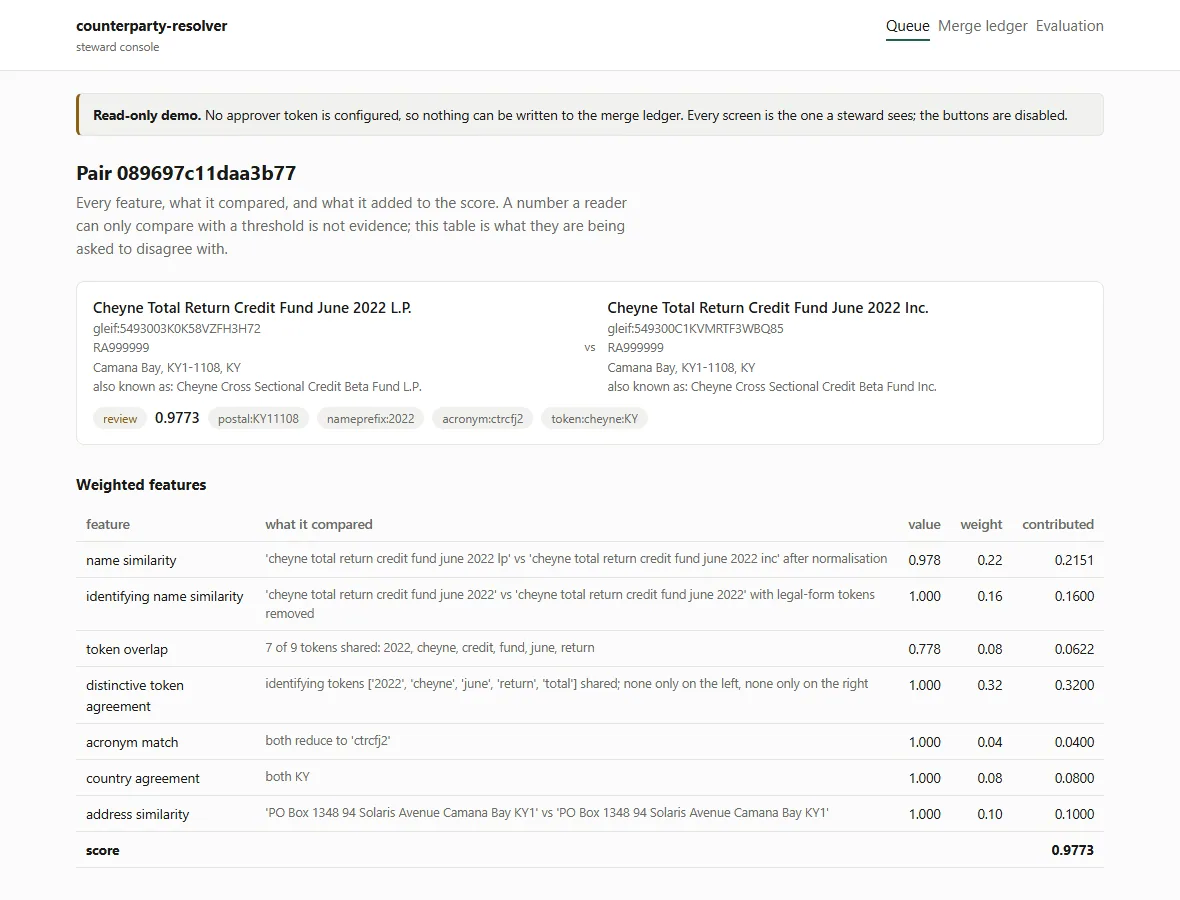Click the nameprefix:2022 tag
The height and width of the screenshot is (900, 1180).
pos(370,418)
